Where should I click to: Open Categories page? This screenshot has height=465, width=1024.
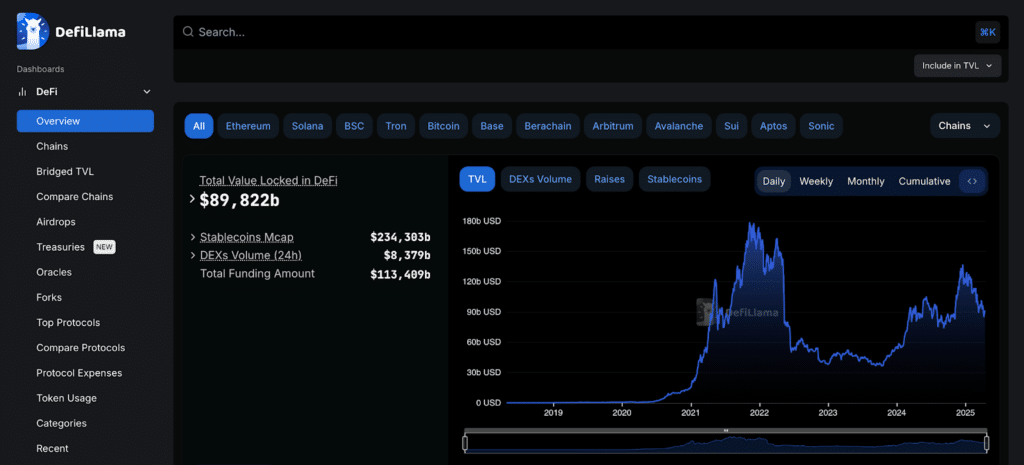(x=61, y=423)
